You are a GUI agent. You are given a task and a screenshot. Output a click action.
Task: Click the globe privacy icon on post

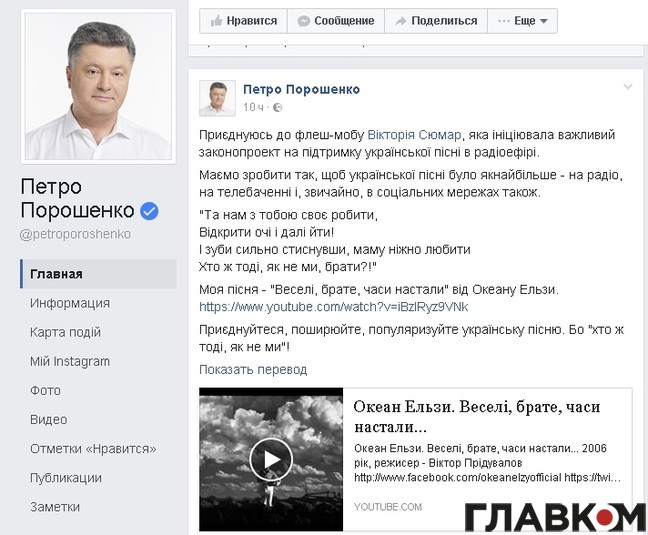278,107
